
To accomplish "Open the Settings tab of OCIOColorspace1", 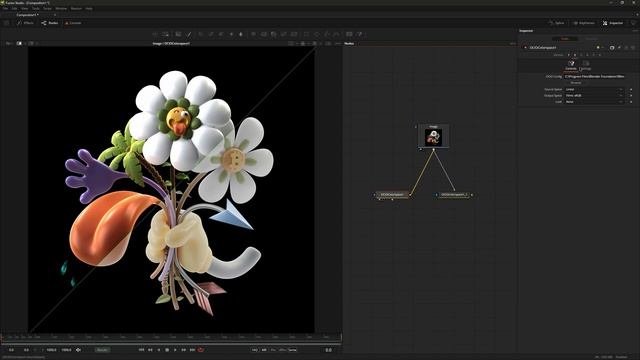I will click(586, 65).
